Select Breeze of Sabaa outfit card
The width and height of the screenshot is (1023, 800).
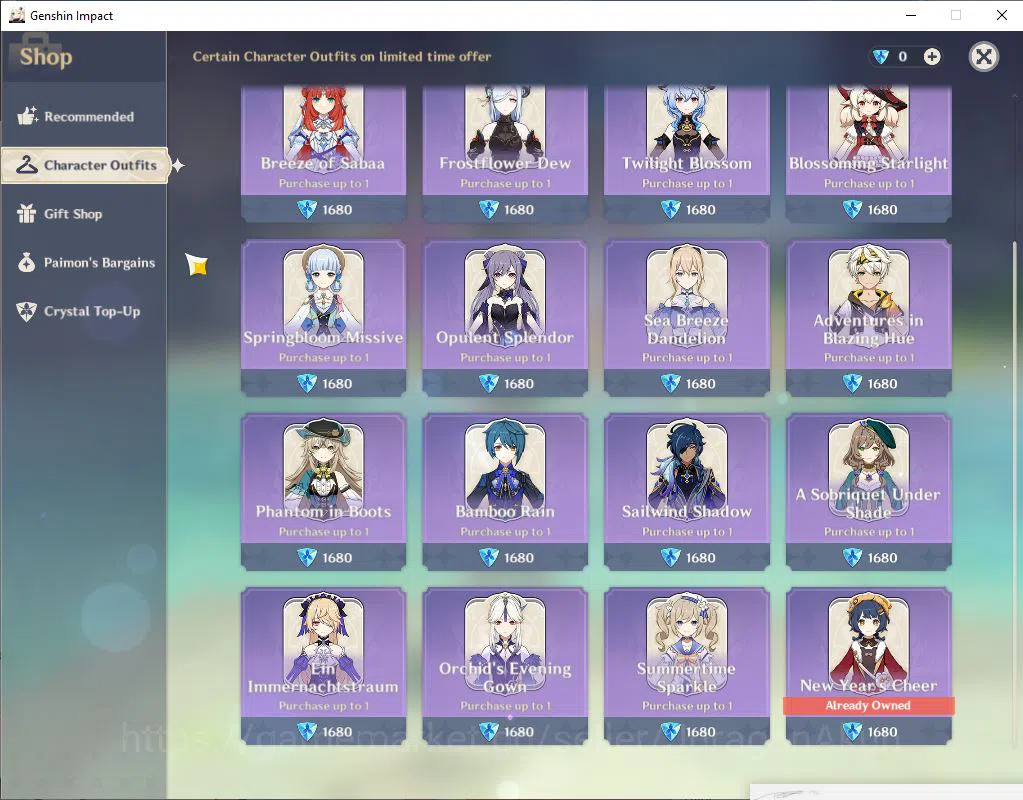324,153
